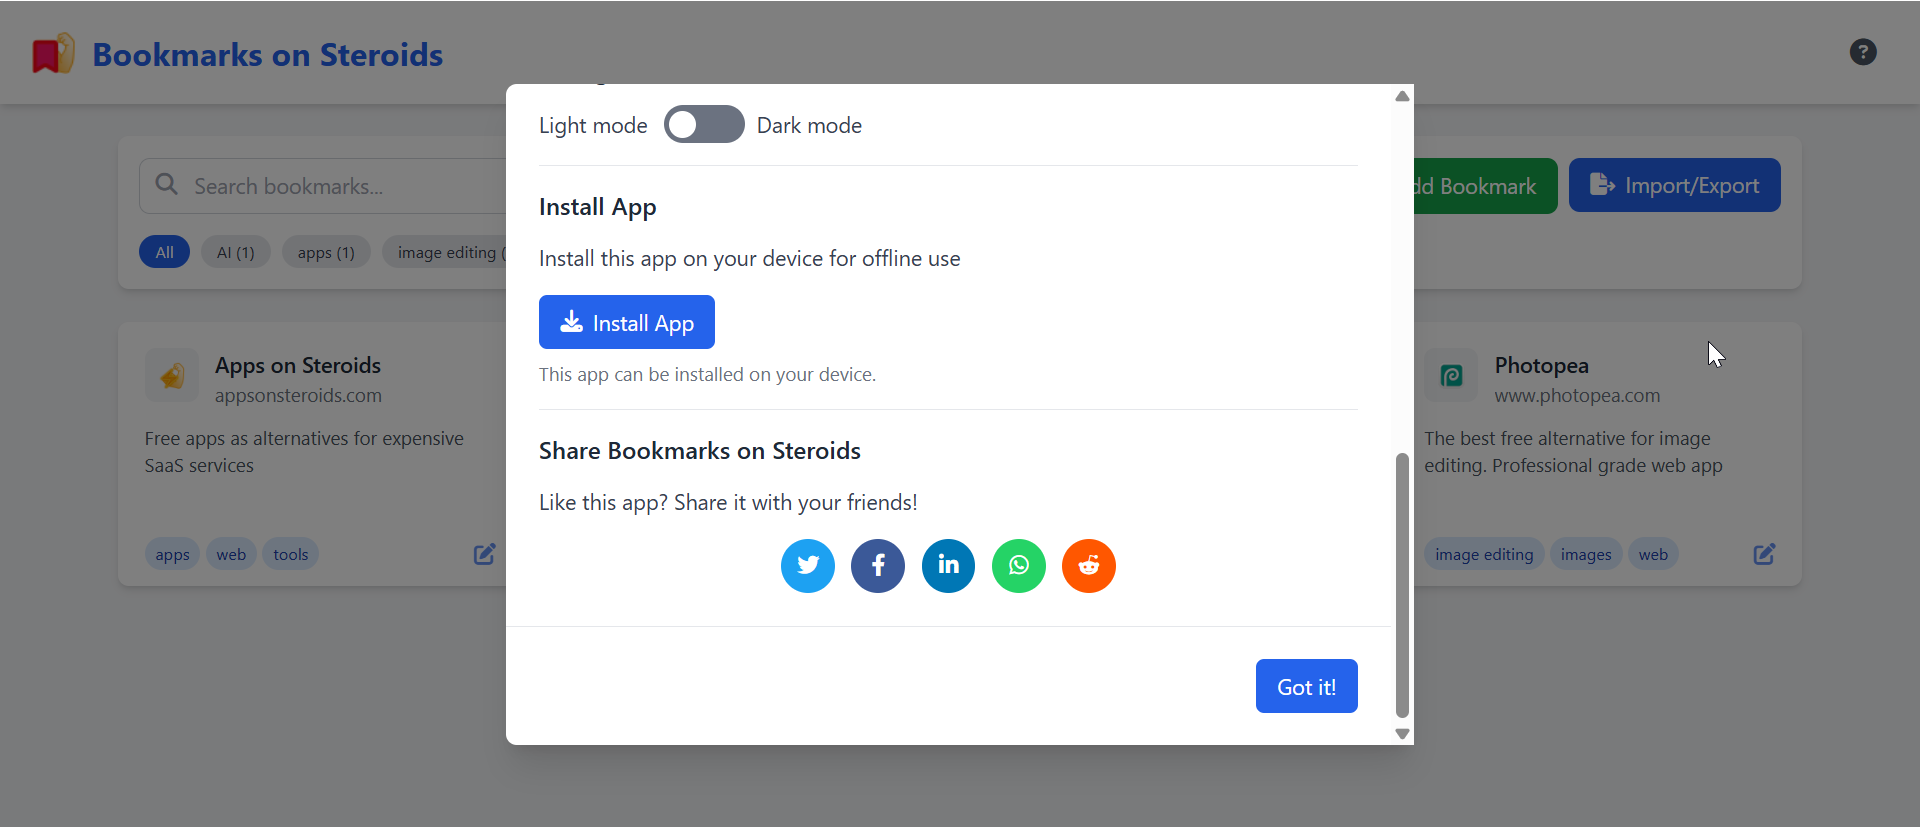Share on Facebook via the f icon
The height and width of the screenshot is (827, 1920).
tap(878, 566)
